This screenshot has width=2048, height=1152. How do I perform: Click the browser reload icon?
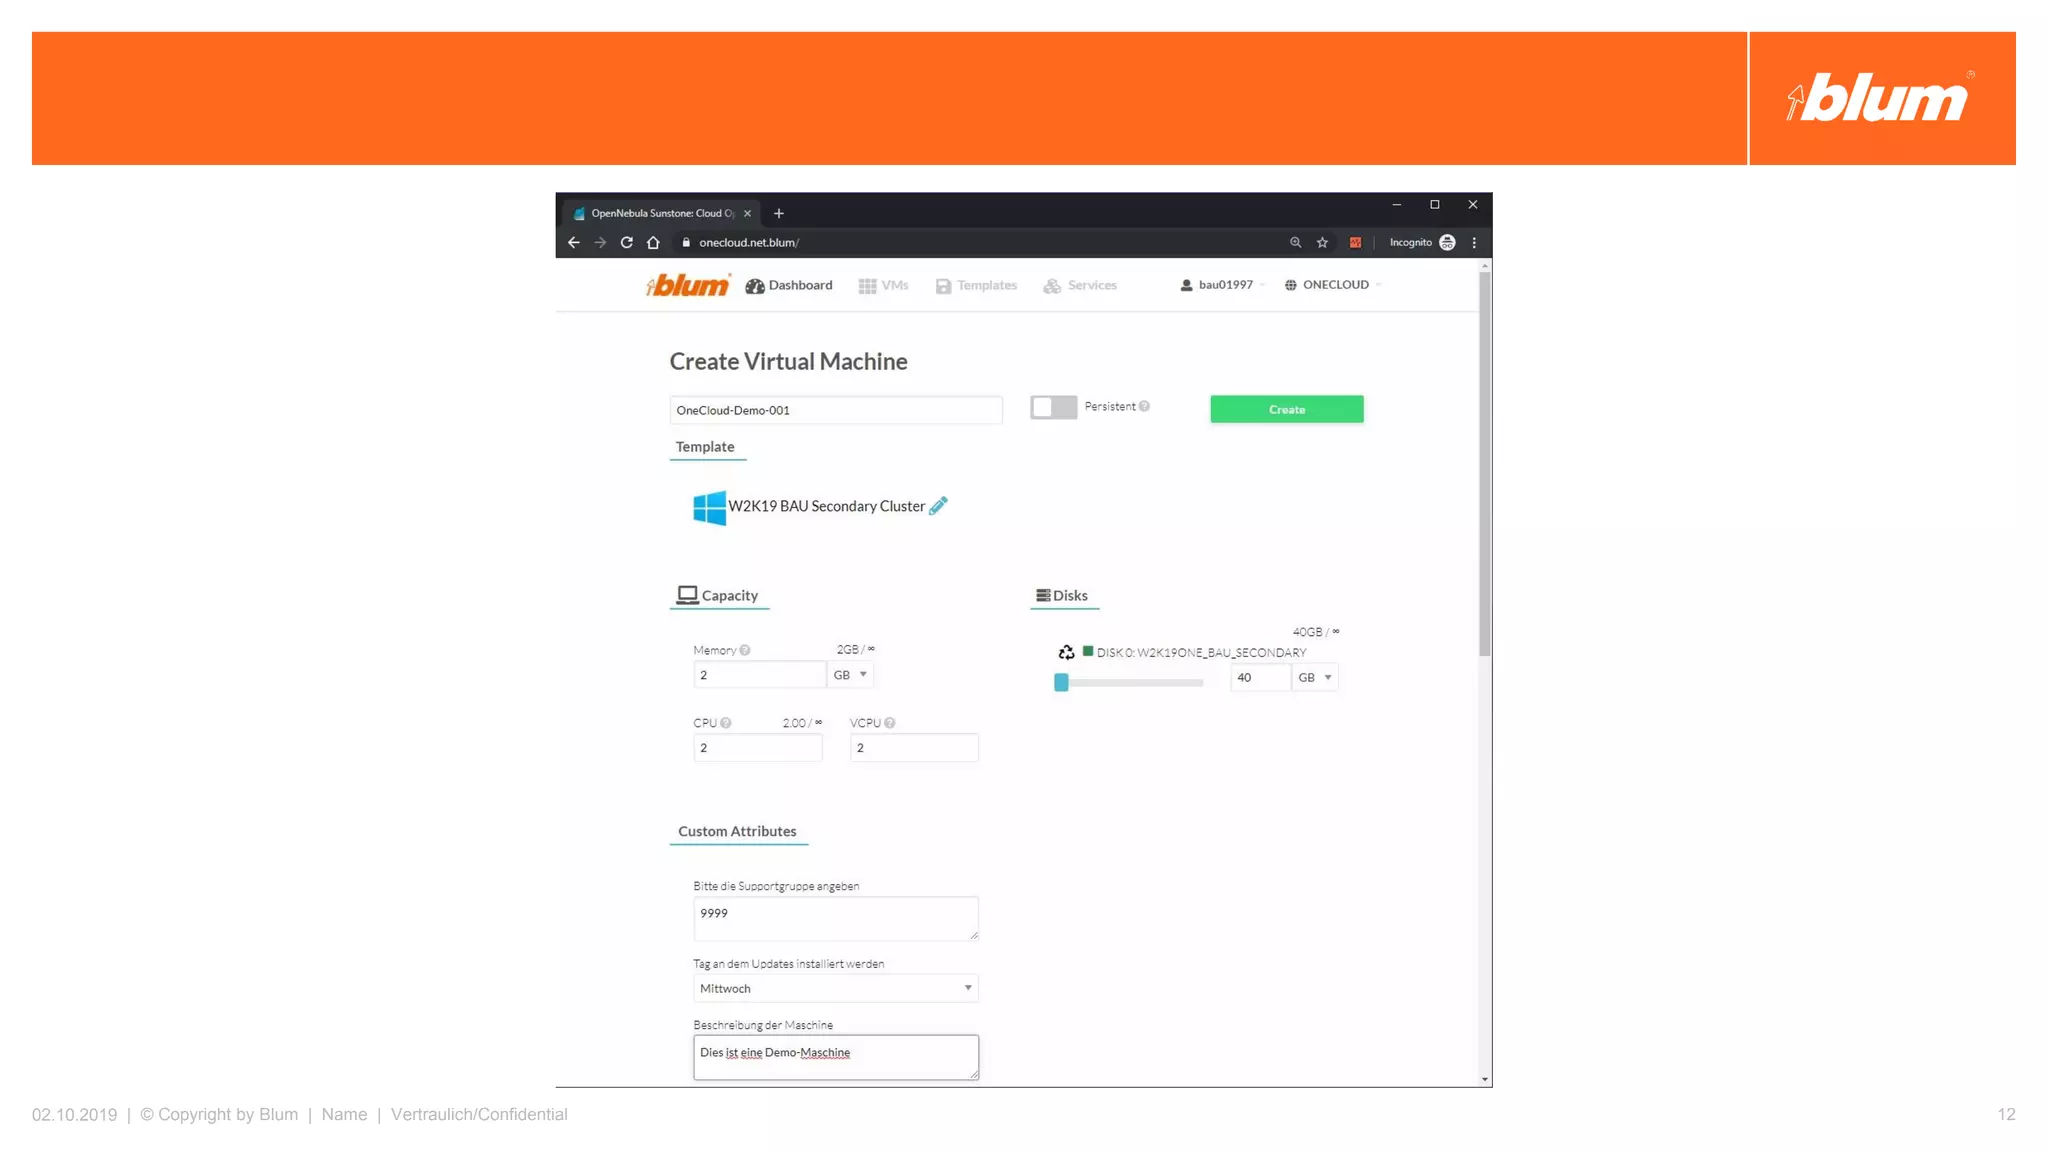[x=627, y=242]
